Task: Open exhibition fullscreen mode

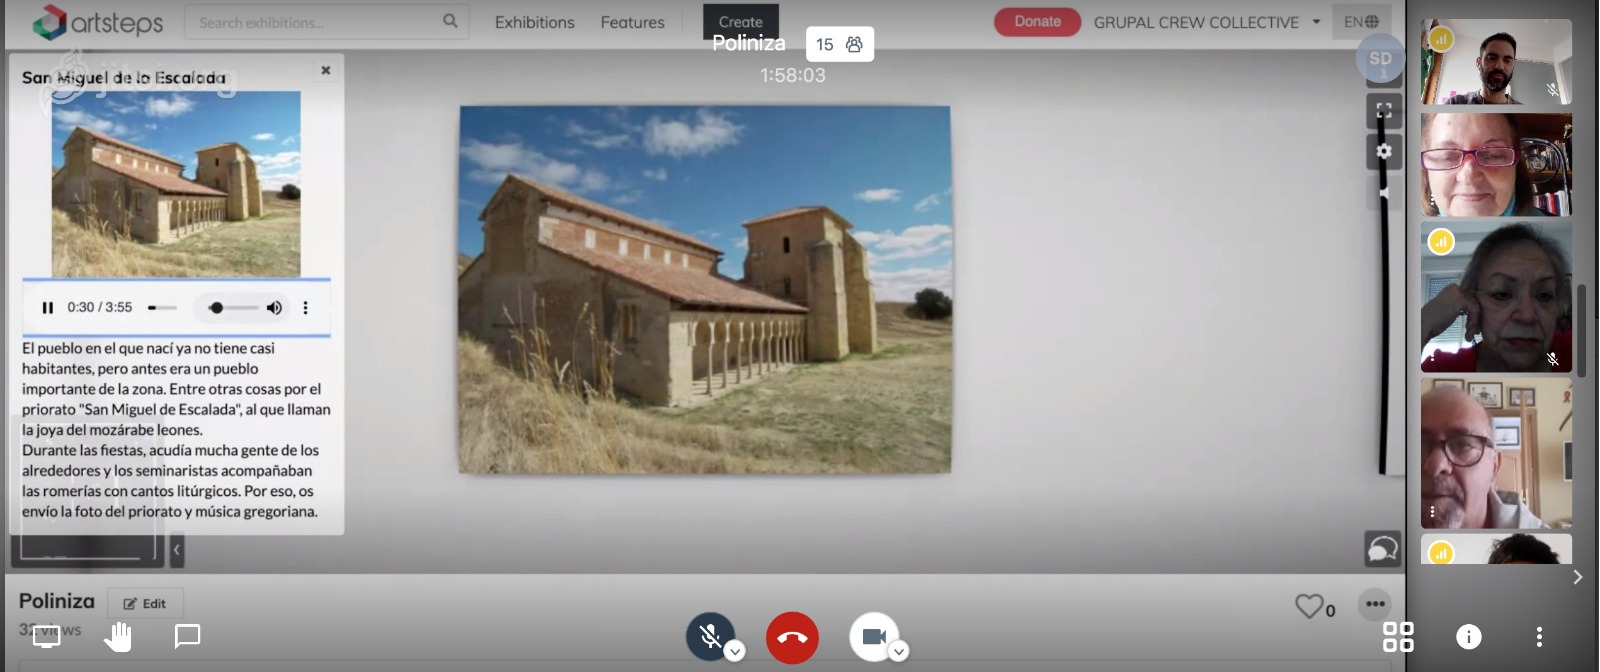Action: click(x=1384, y=111)
